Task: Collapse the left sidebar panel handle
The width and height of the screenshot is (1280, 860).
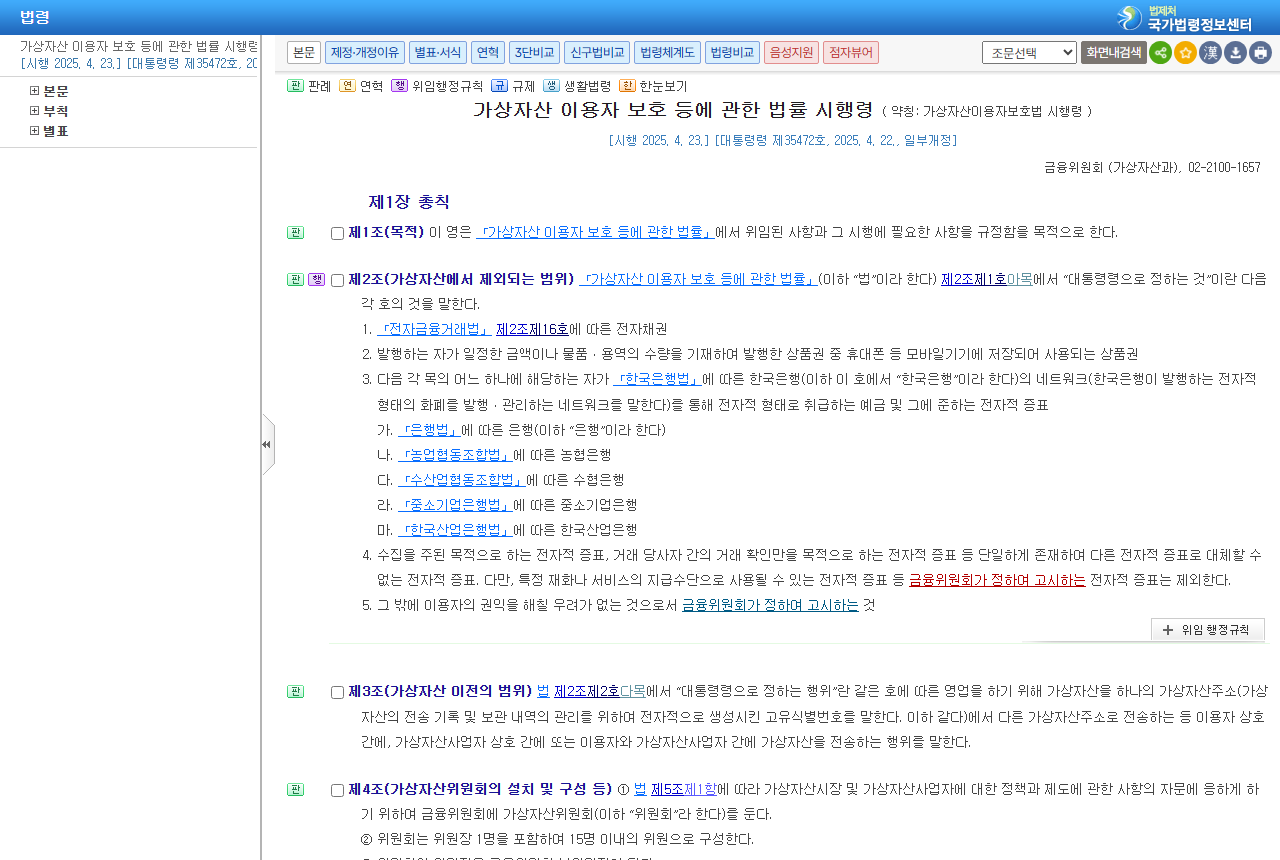Action: pos(267,444)
